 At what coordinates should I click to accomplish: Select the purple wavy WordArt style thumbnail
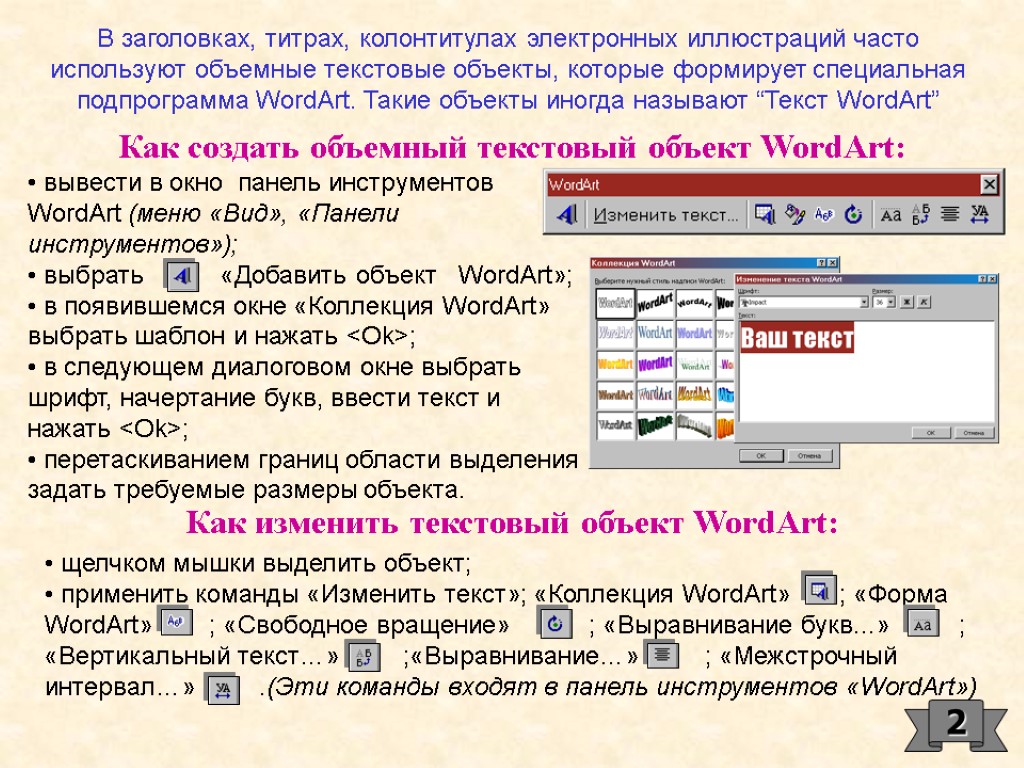[x=655, y=364]
